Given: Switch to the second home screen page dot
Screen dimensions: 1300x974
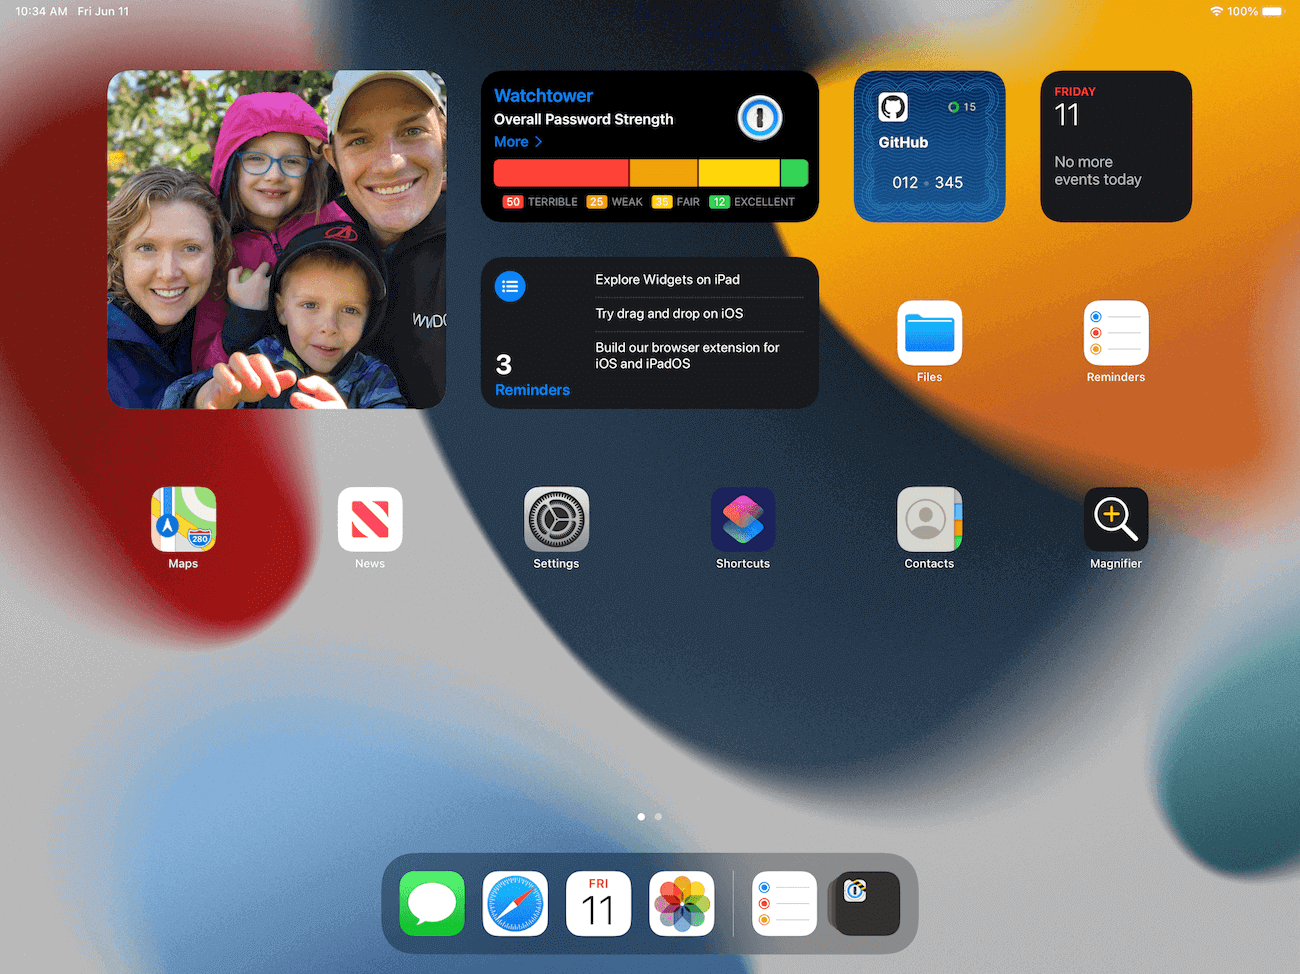Looking at the screenshot, I should pos(659,816).
